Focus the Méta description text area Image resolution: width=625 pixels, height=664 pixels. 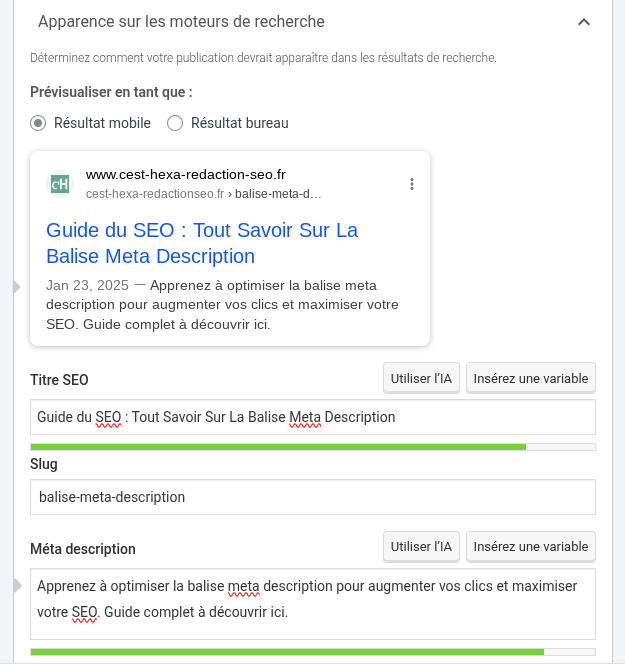[313, 604]
